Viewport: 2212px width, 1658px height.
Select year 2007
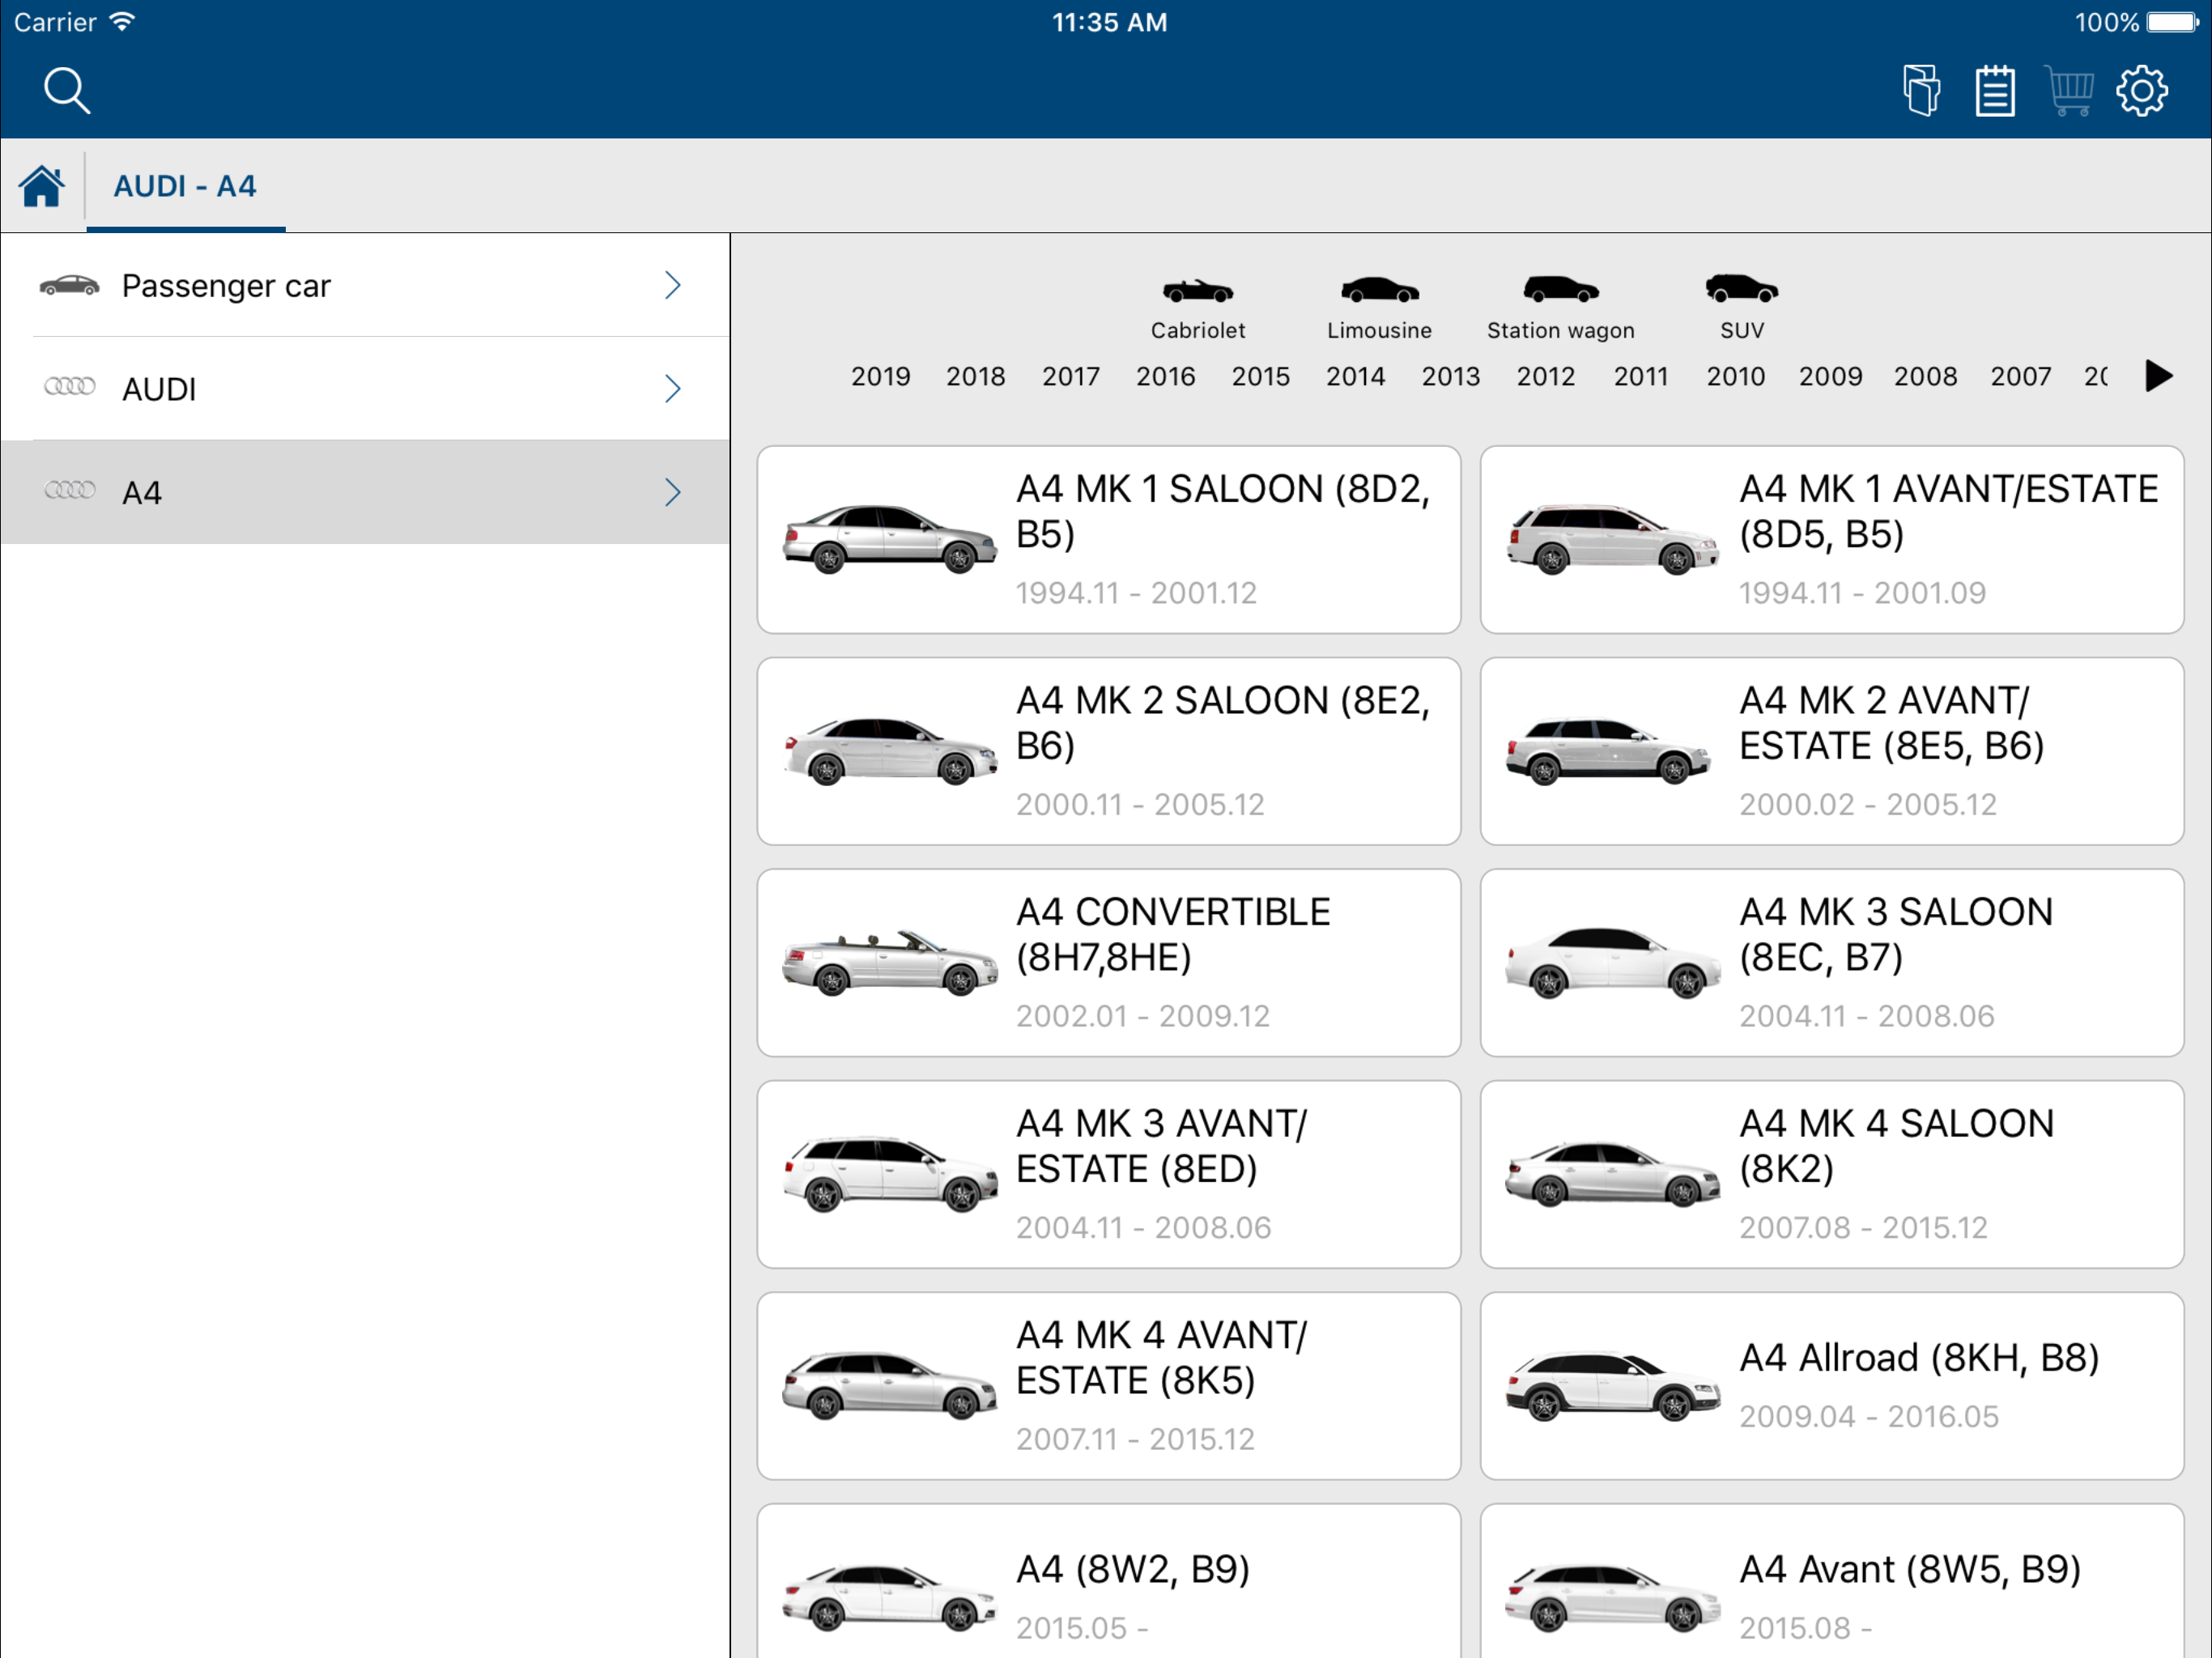tap(2020, 377)
